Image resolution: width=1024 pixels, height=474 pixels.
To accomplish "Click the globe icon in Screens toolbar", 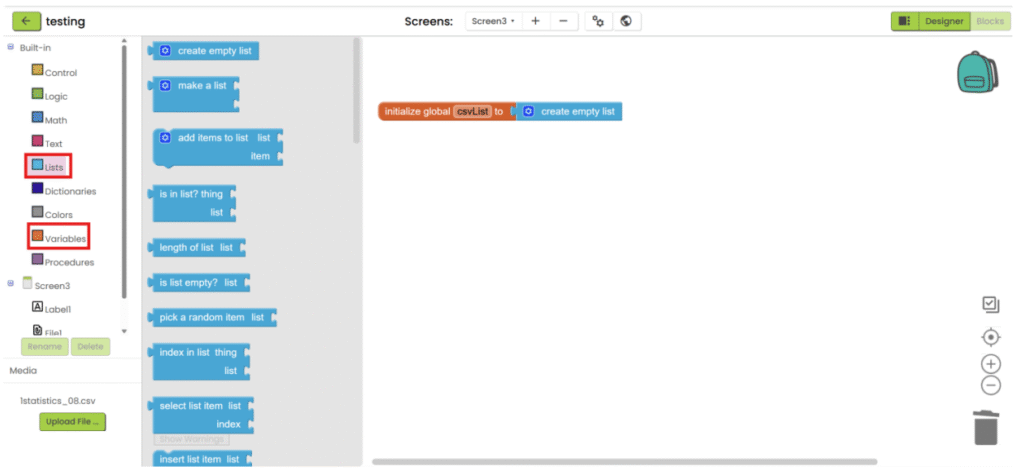I will click(626, 21).
